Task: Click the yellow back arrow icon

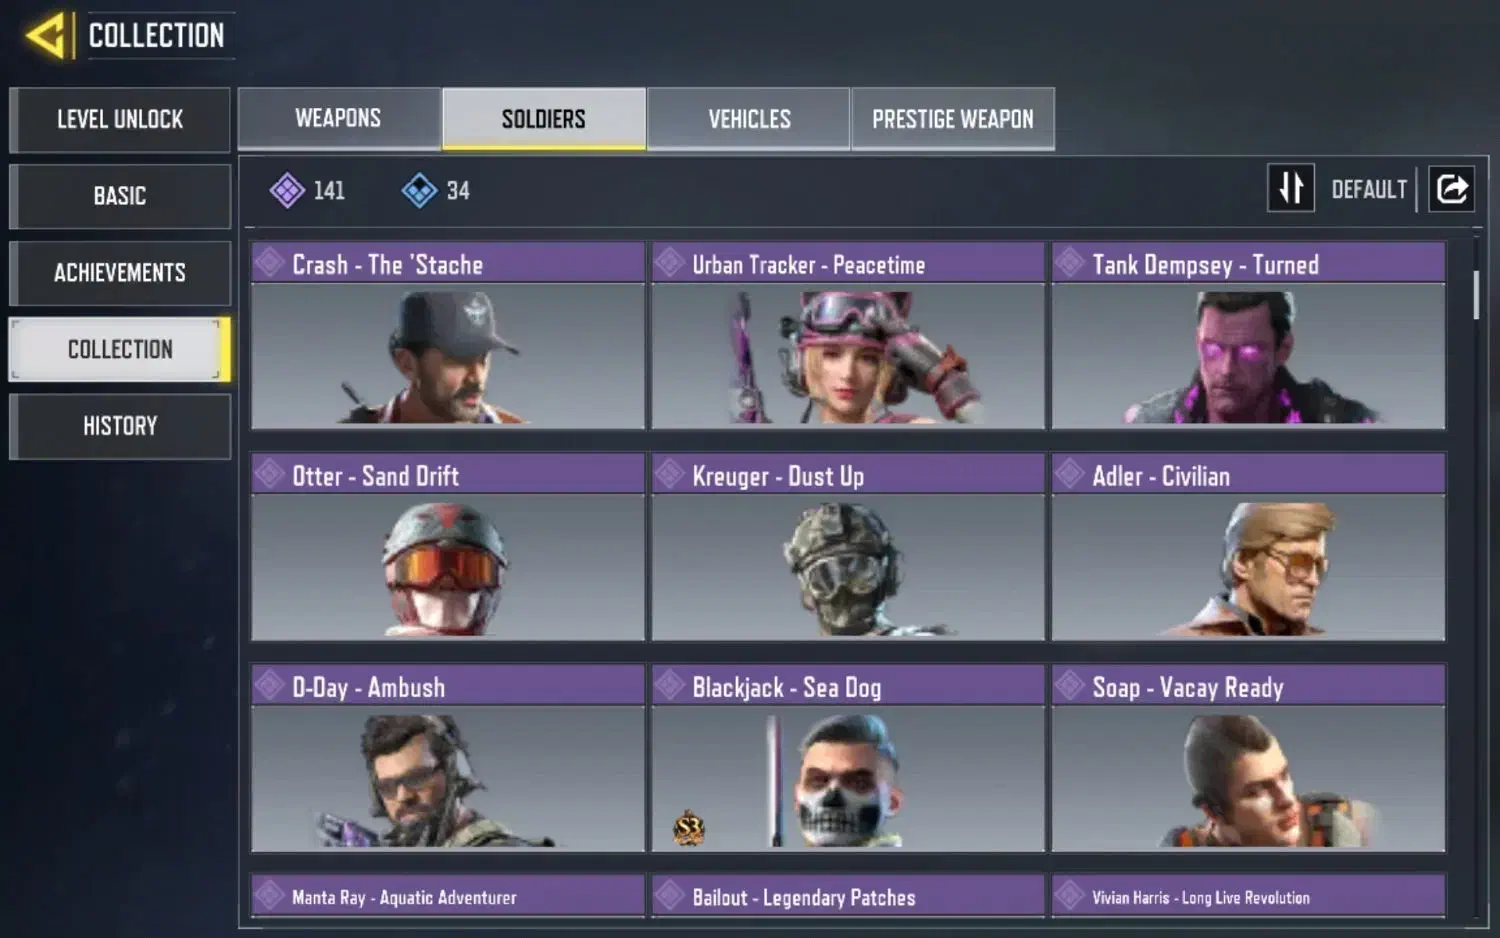Action: click(x=46, y=36)
